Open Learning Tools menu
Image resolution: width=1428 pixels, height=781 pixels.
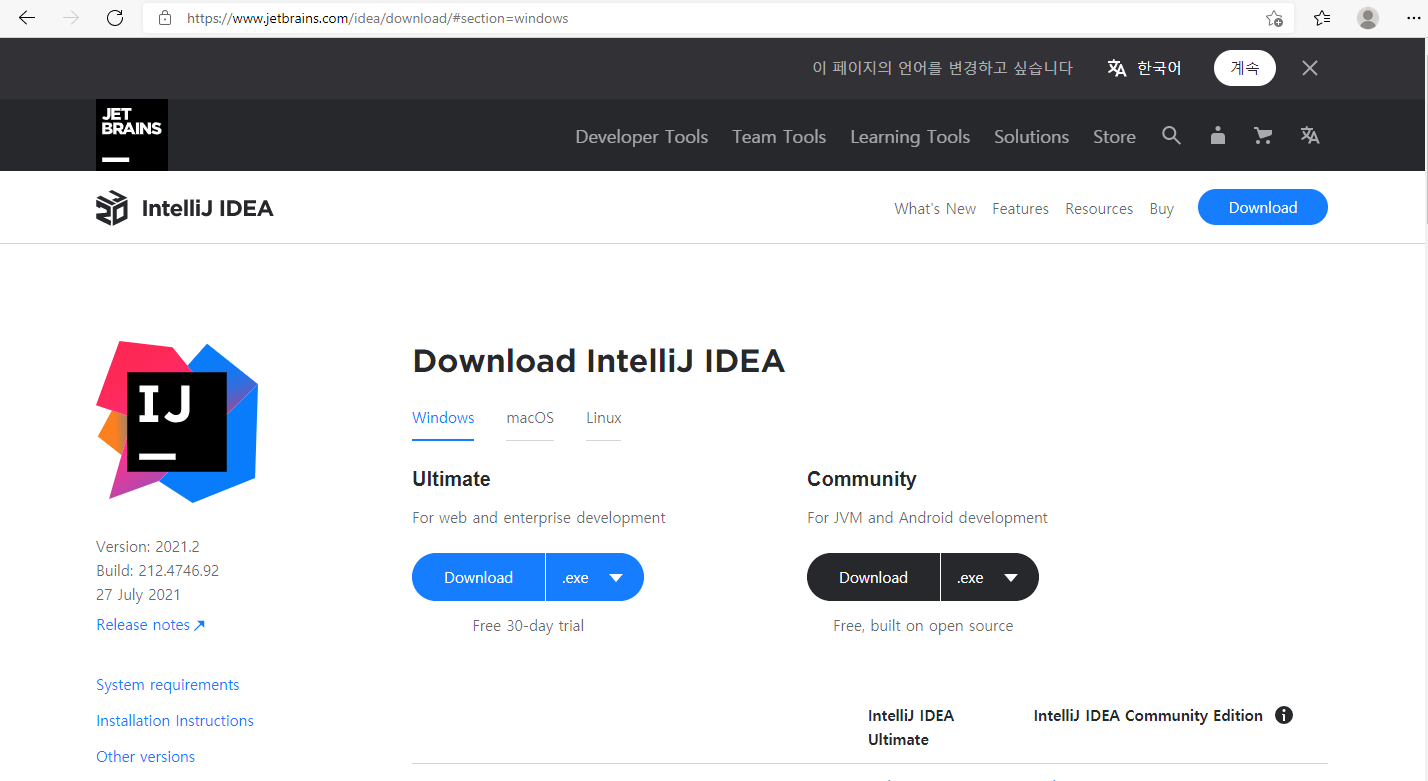point(910,137)
